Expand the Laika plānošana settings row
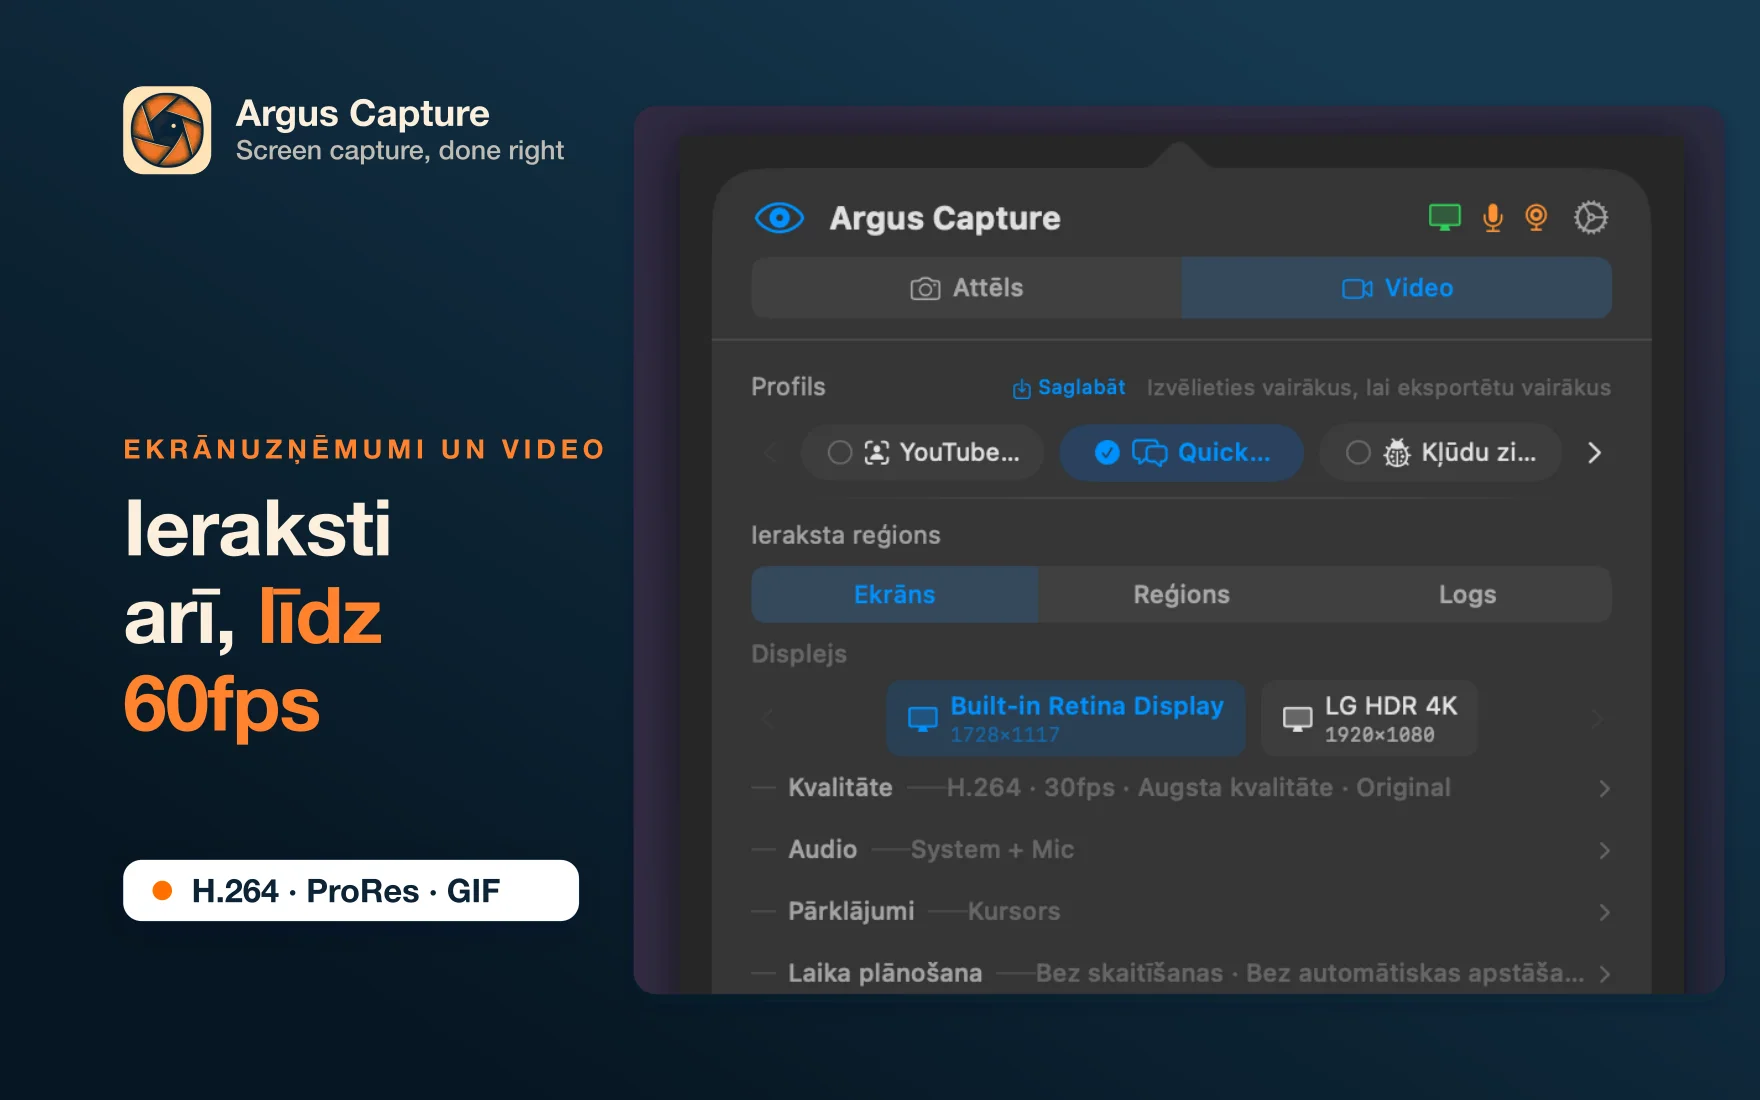The height and width of the screenshot is (1100, 1760). click(1181, 973)
